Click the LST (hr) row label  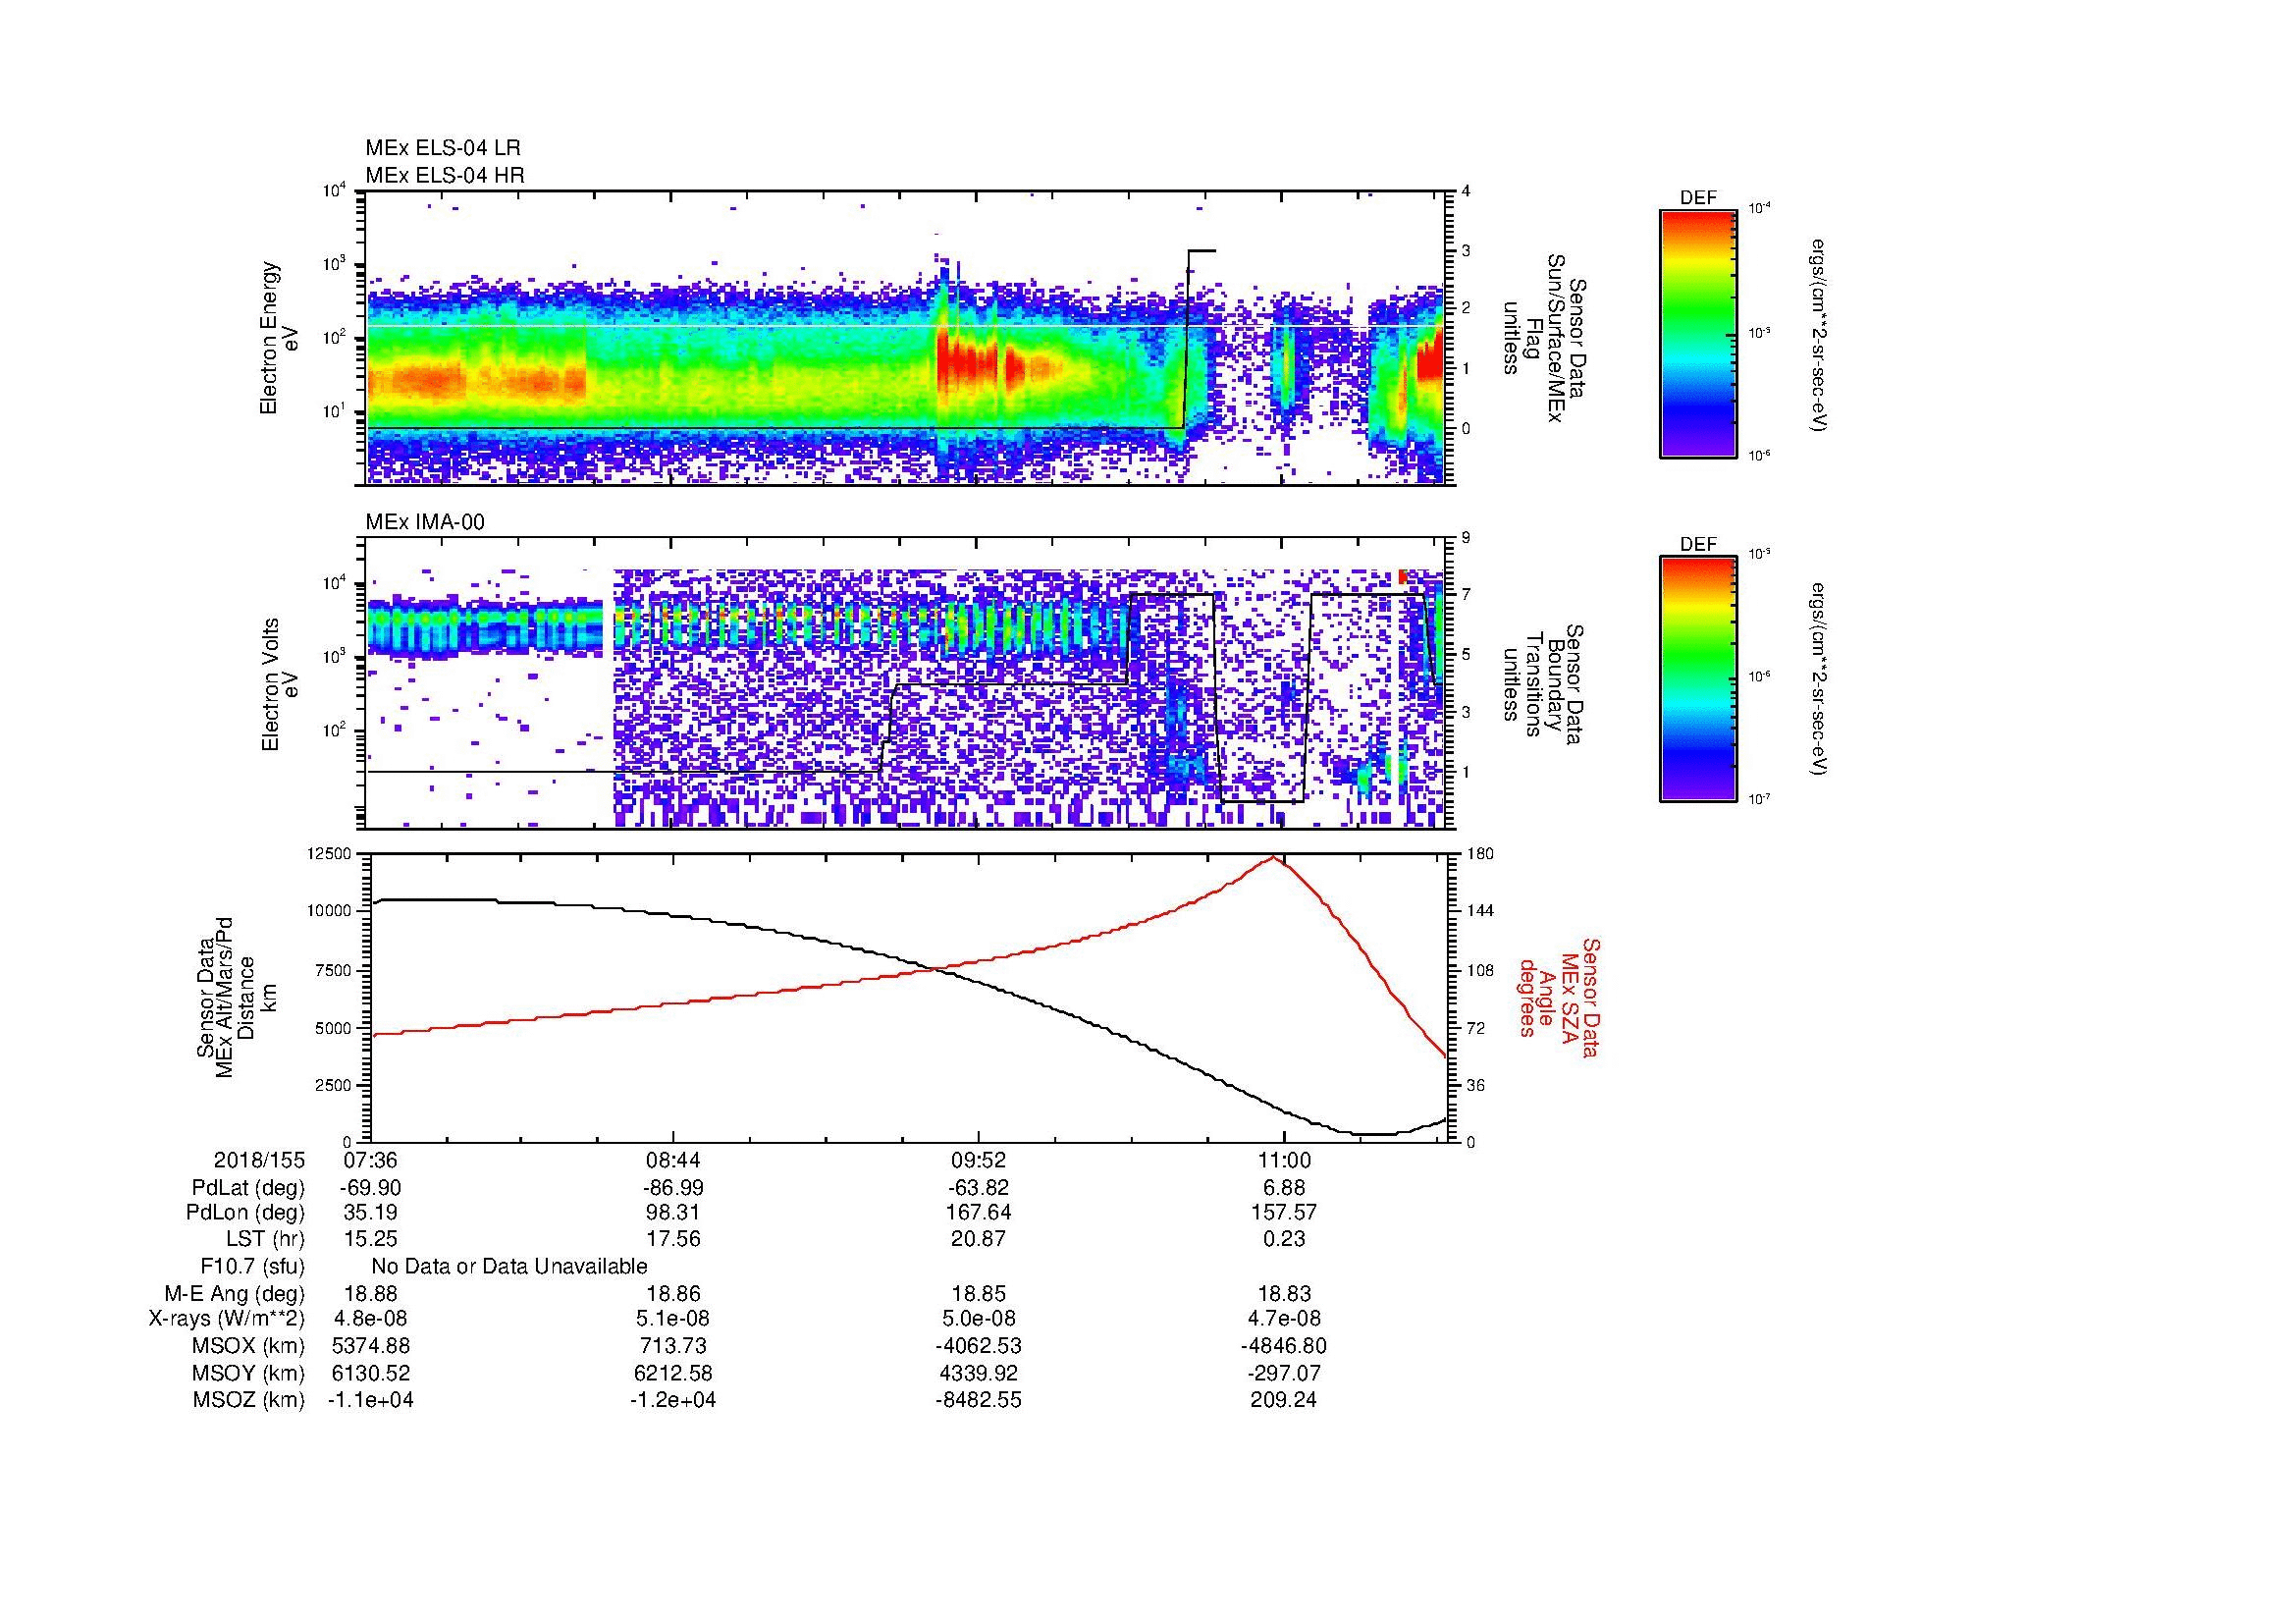tap(265, 1238)
